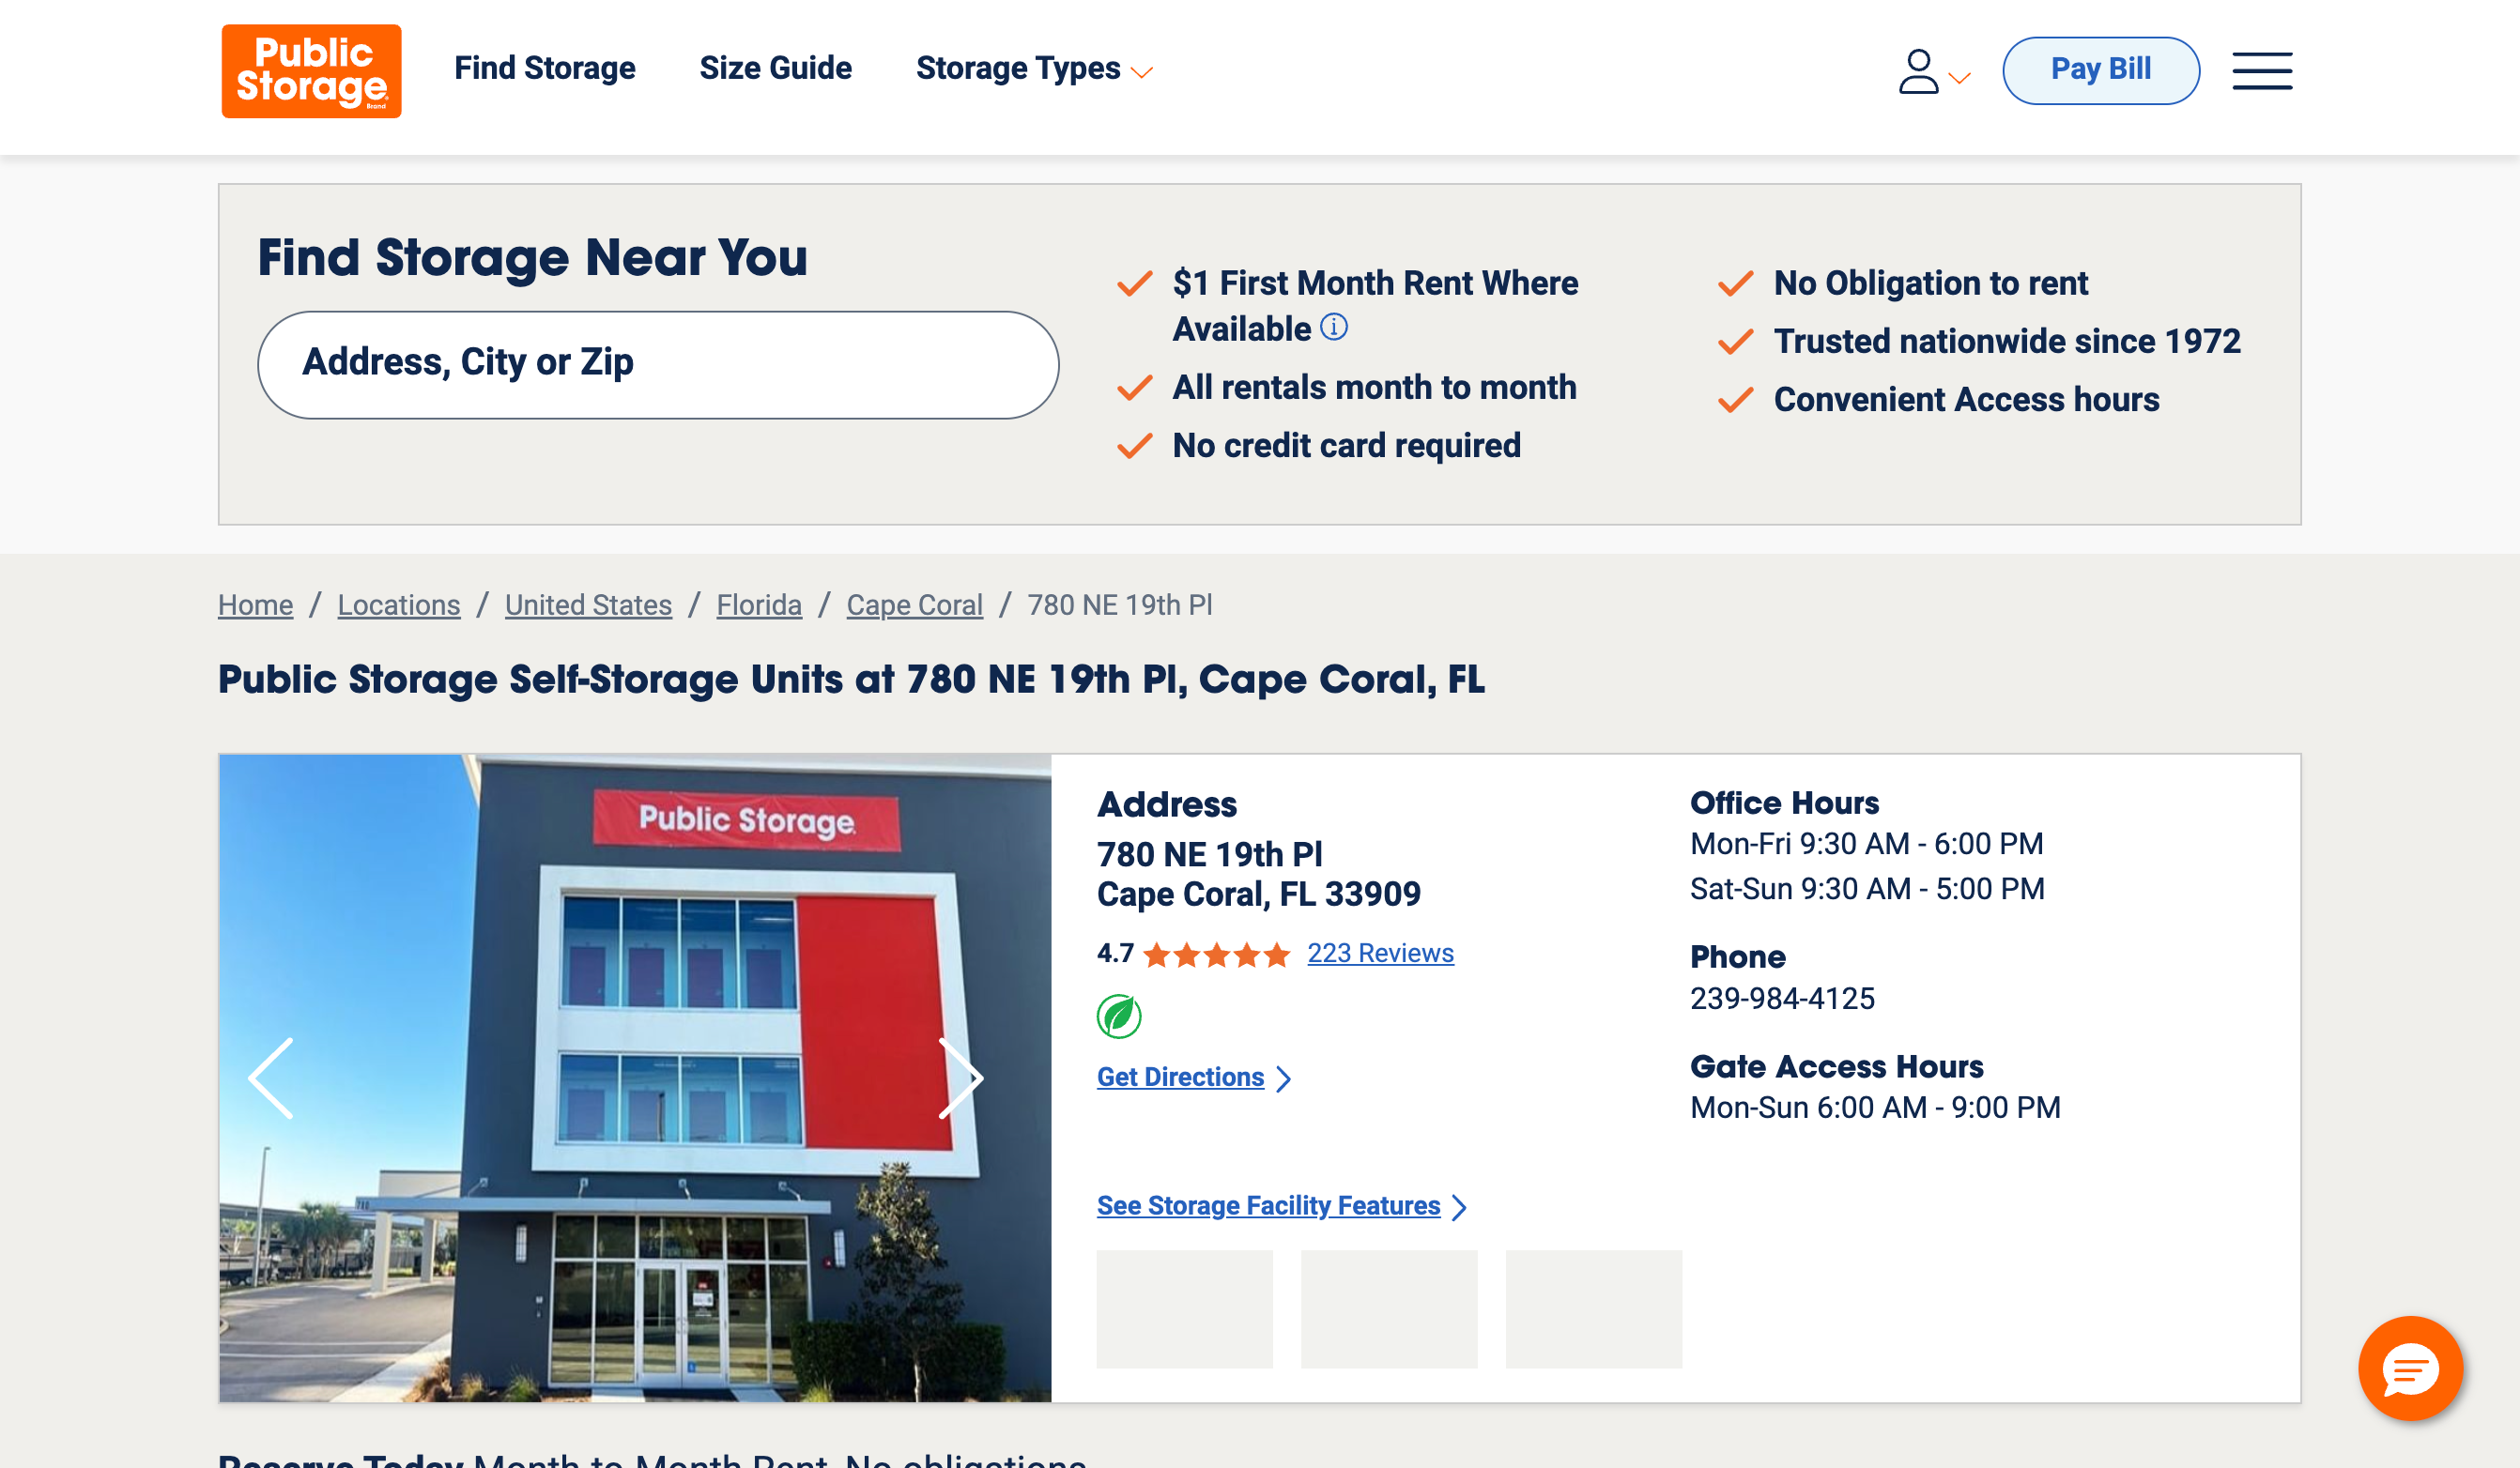Open the hamburger menu icon
Screen dimensions: 2520x1468
point(2262,71)
